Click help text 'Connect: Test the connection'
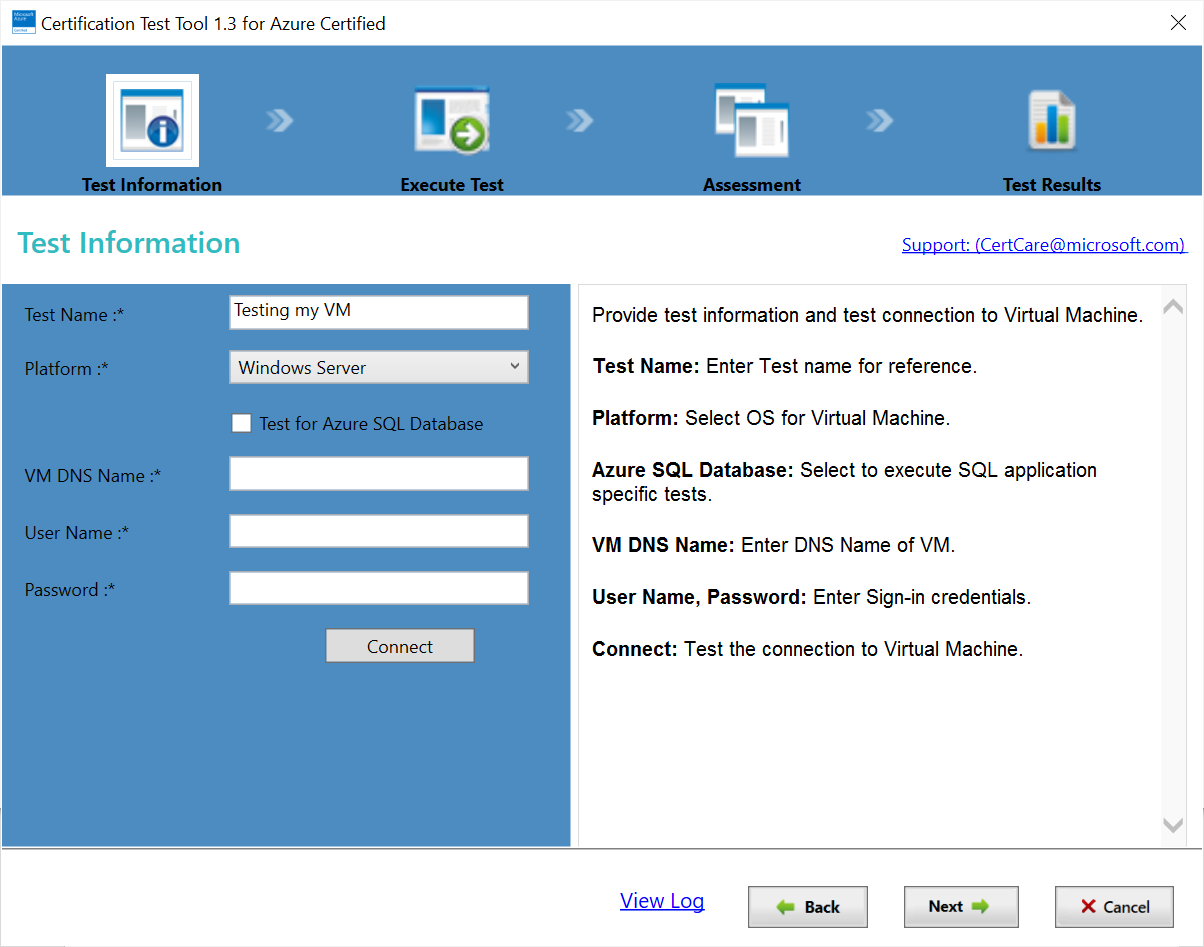The height and width of the screenshot is (947, 1204). tap(808, 649)
